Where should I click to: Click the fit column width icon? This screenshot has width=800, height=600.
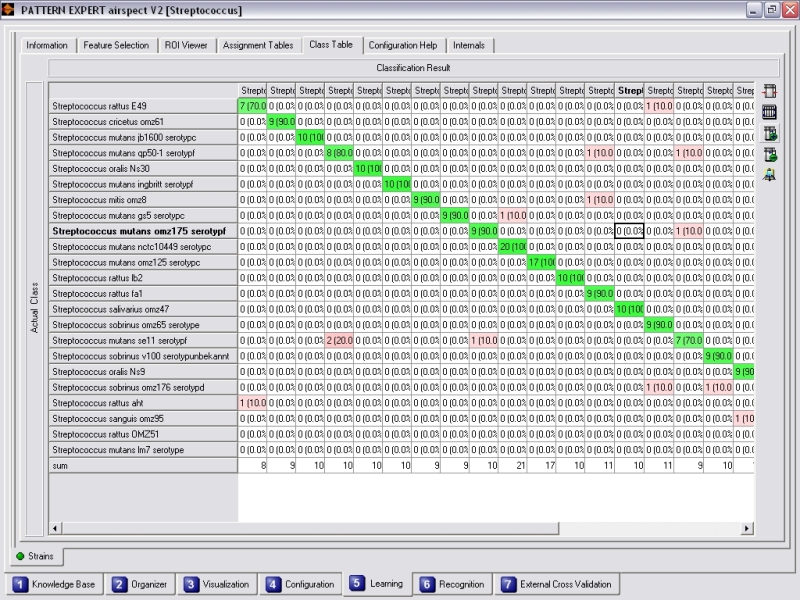click(770, 91)
